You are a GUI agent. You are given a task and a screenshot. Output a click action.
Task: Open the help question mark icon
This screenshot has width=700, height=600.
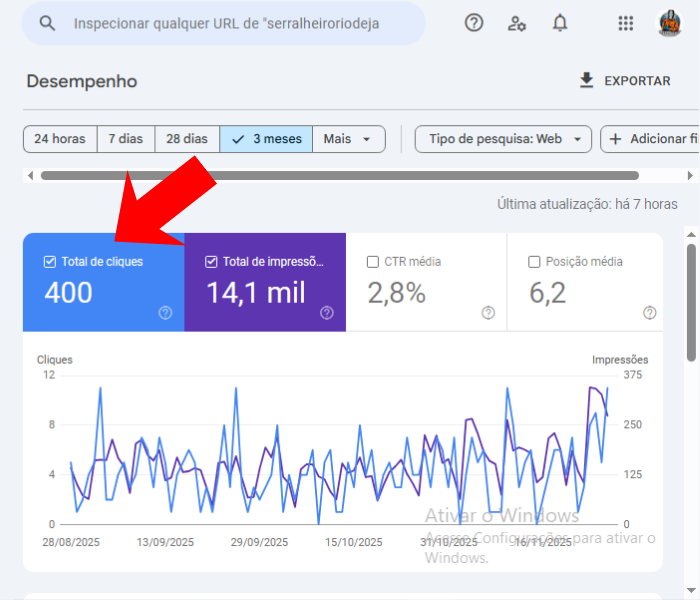(x=474, y=23)
